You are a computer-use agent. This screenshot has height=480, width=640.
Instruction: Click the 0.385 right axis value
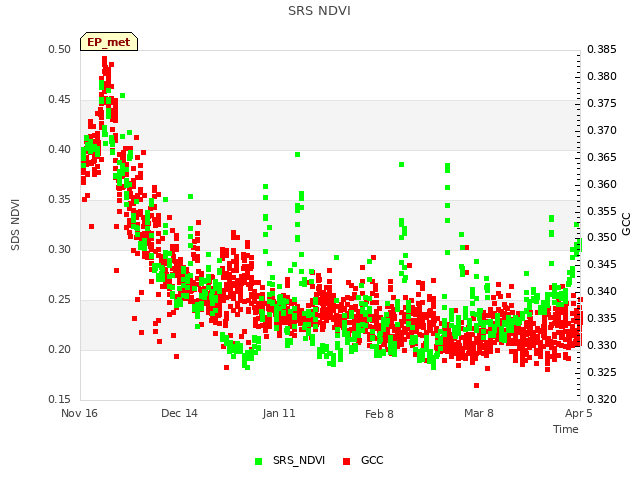[602, 49]
